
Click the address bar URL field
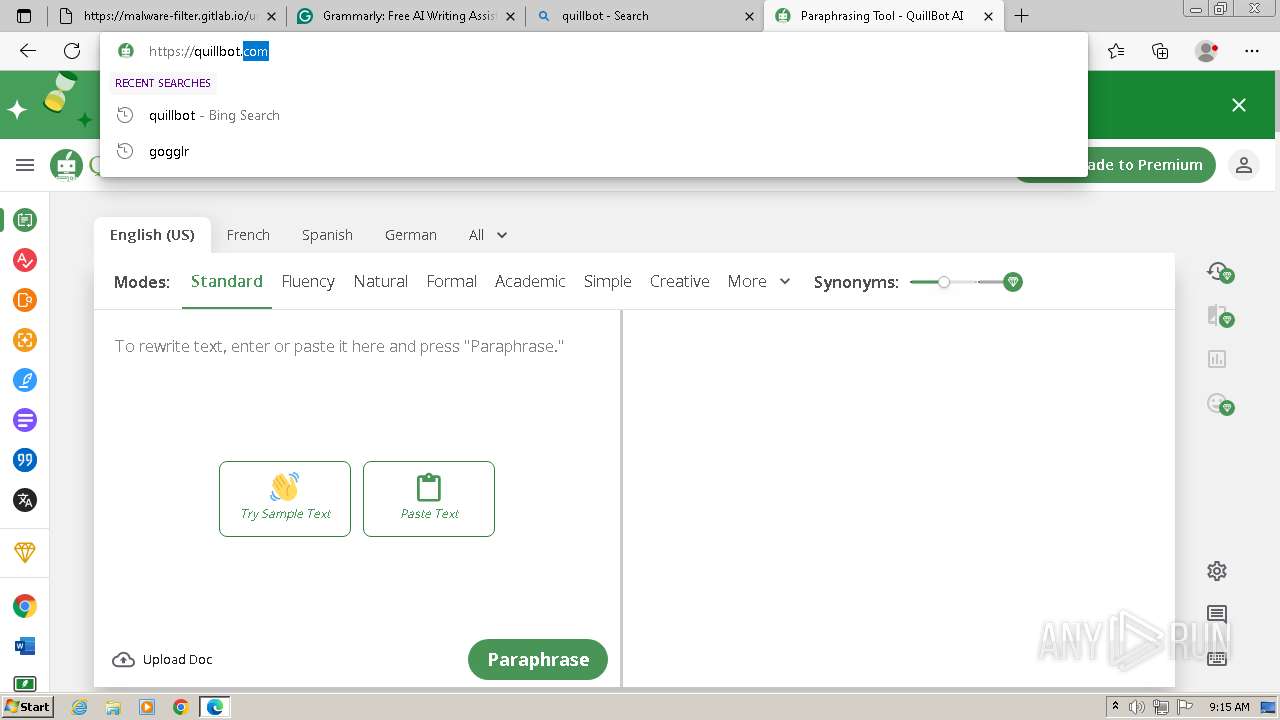pos(594,51)
